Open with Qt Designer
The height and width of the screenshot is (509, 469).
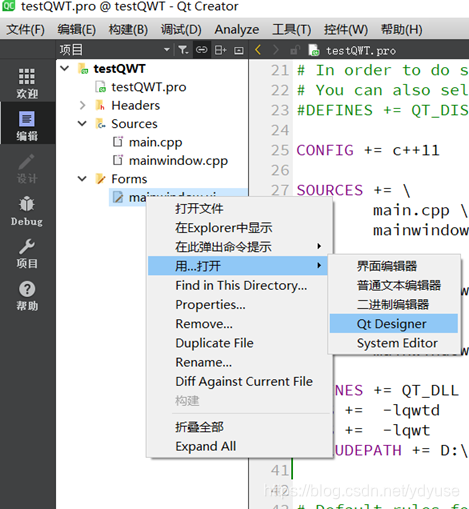pyautogui.click(x=394, y=323)
